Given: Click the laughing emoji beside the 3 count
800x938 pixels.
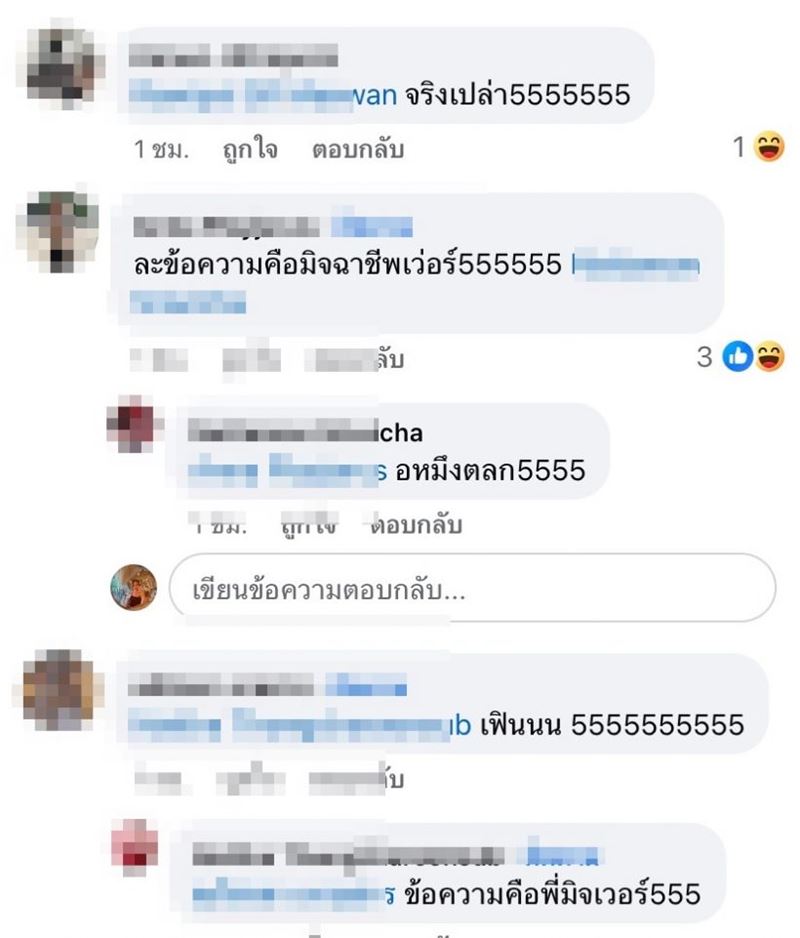Looking at the screenshot, I should (769, 357).
